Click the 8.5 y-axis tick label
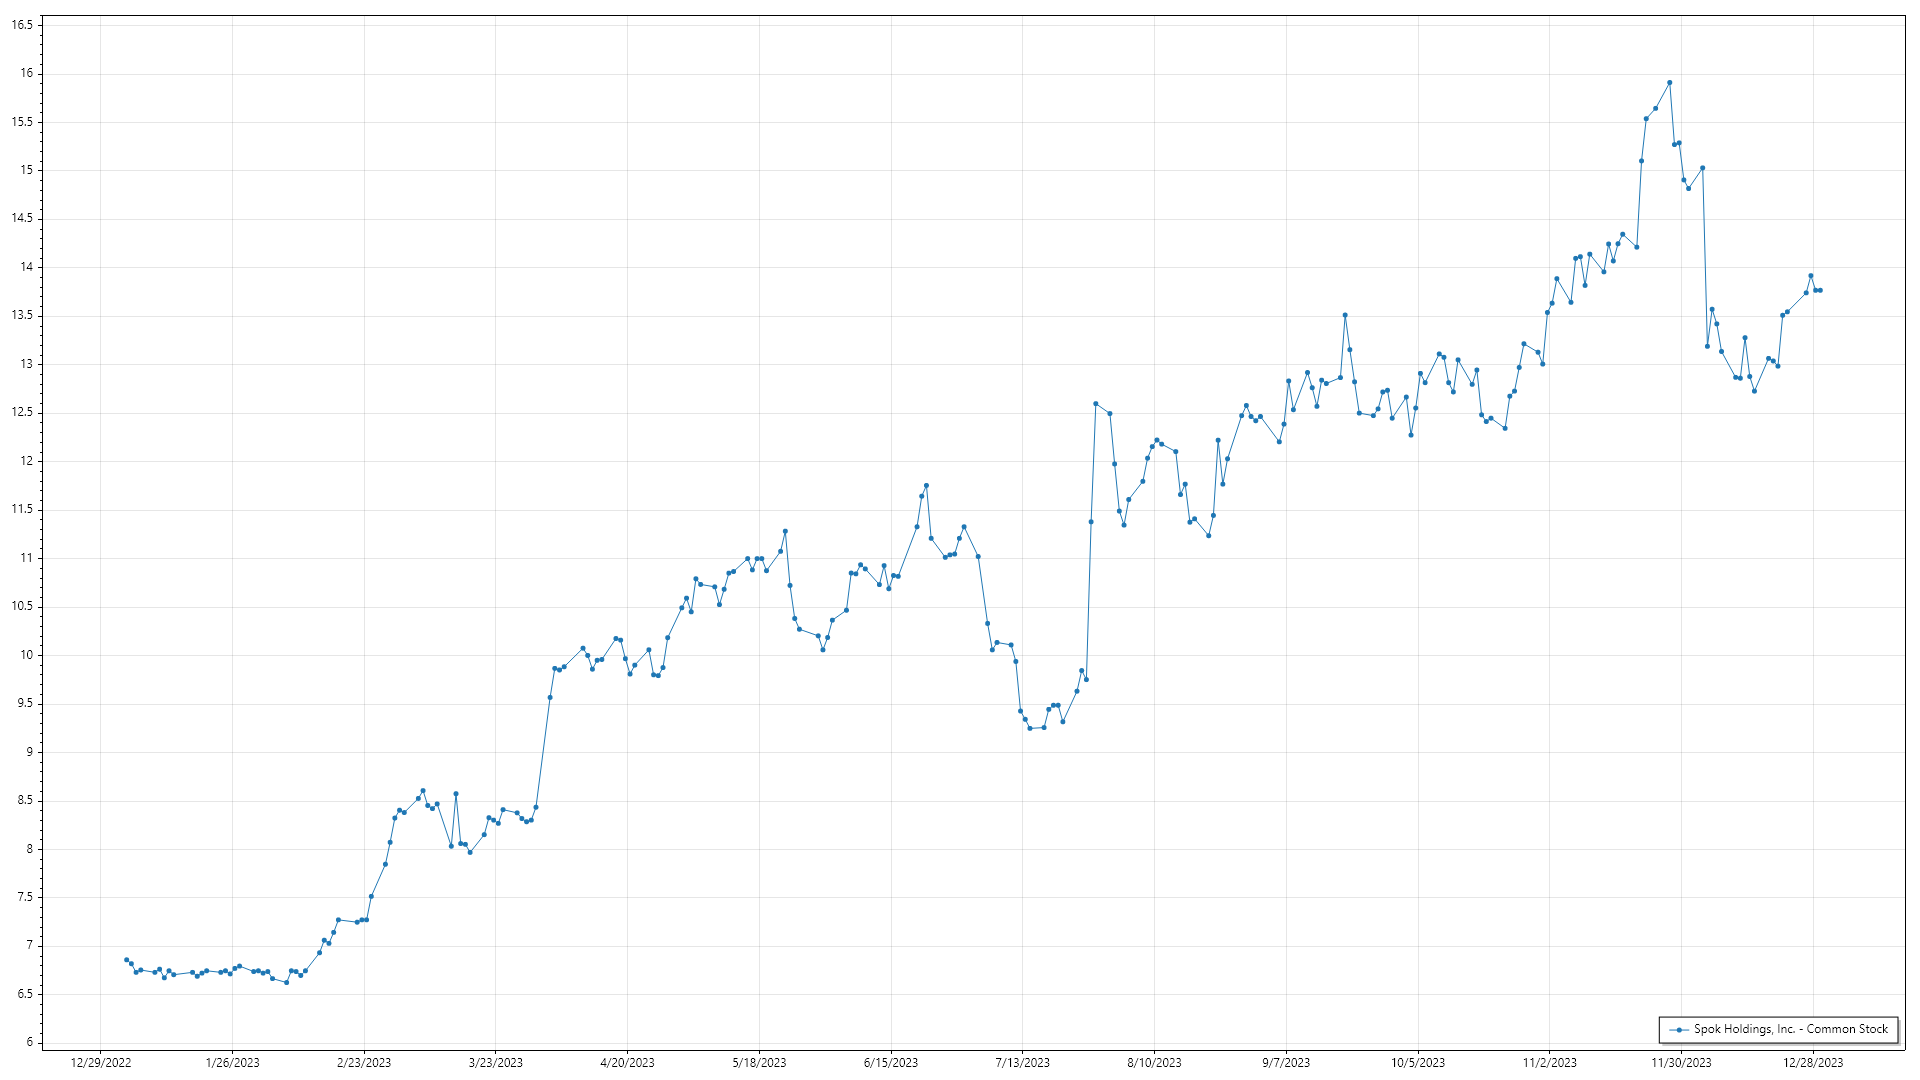 (25, 800)
